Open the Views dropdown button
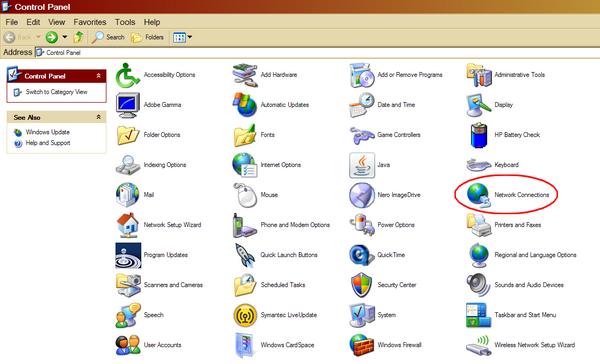 tap(182, 37)
